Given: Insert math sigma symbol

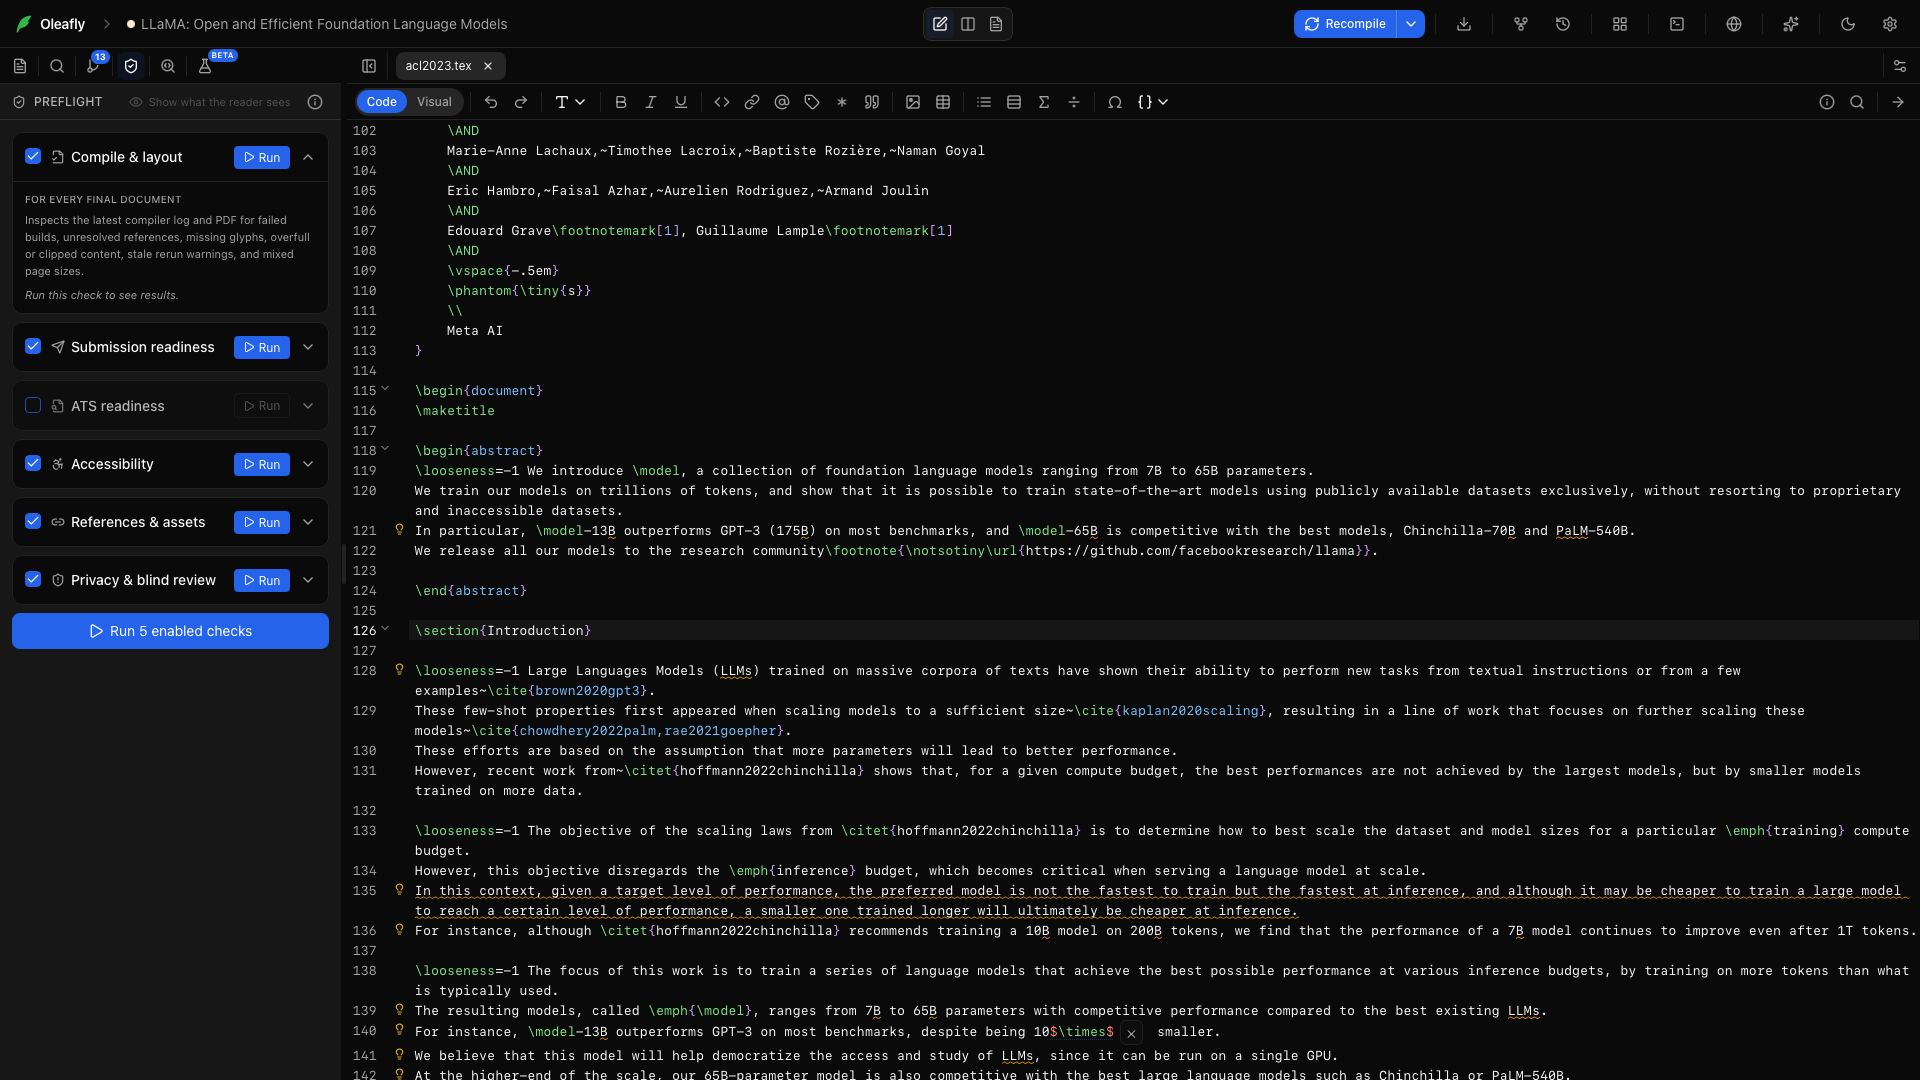Looking at the screenshot, I should (1044, 102).
